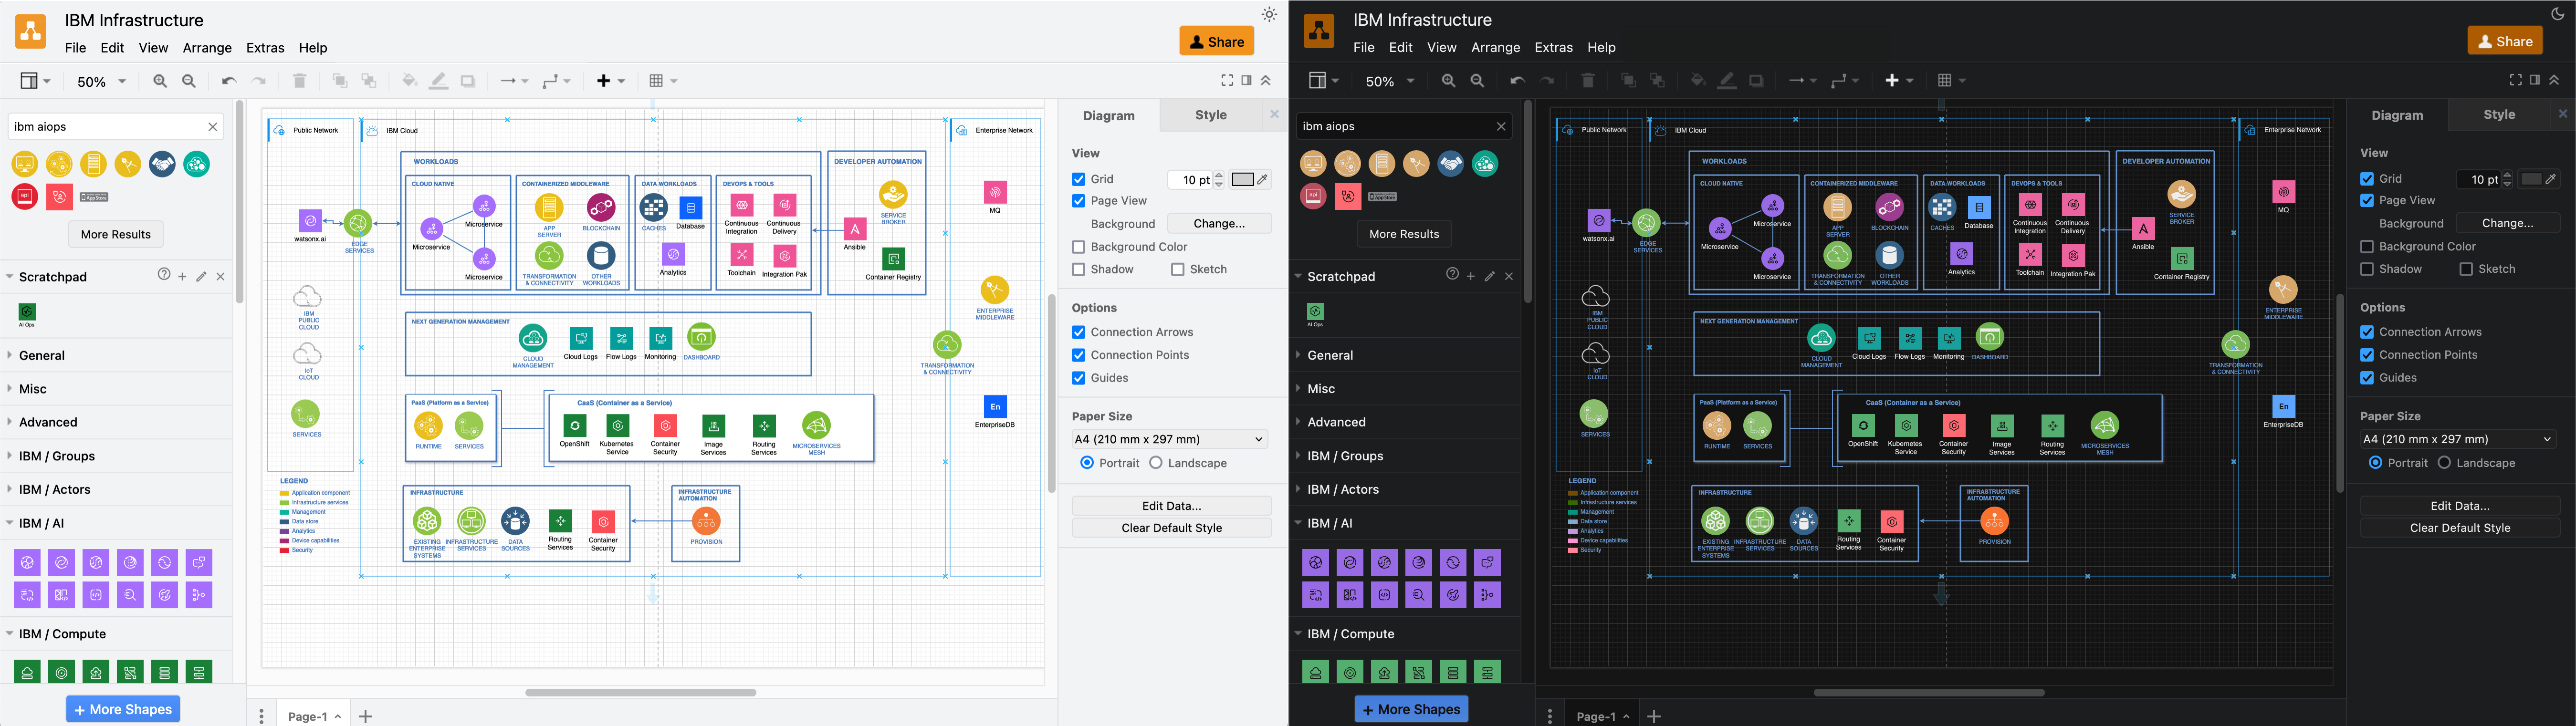
Task: Uncheck the Grid checkbox in the Diagram panel
Action: pos(1078,179)
